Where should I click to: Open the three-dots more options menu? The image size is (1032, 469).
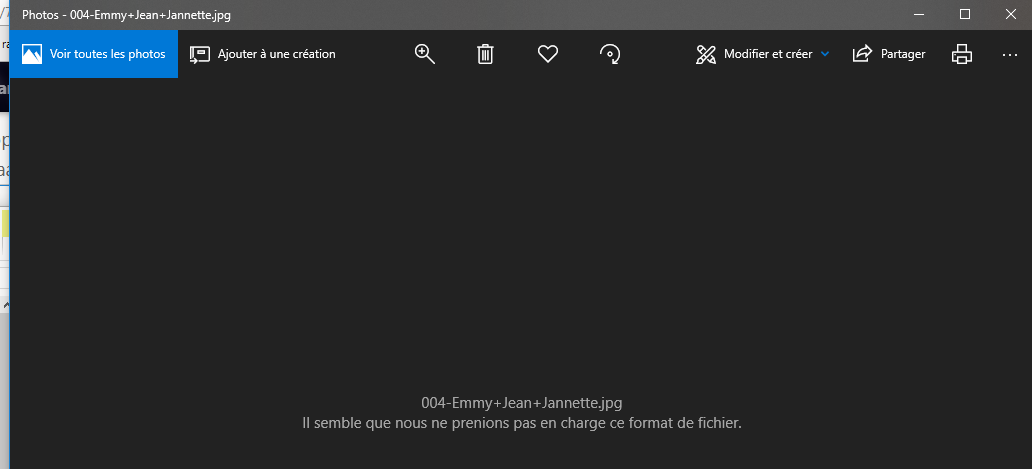(x=1010, y=55)
